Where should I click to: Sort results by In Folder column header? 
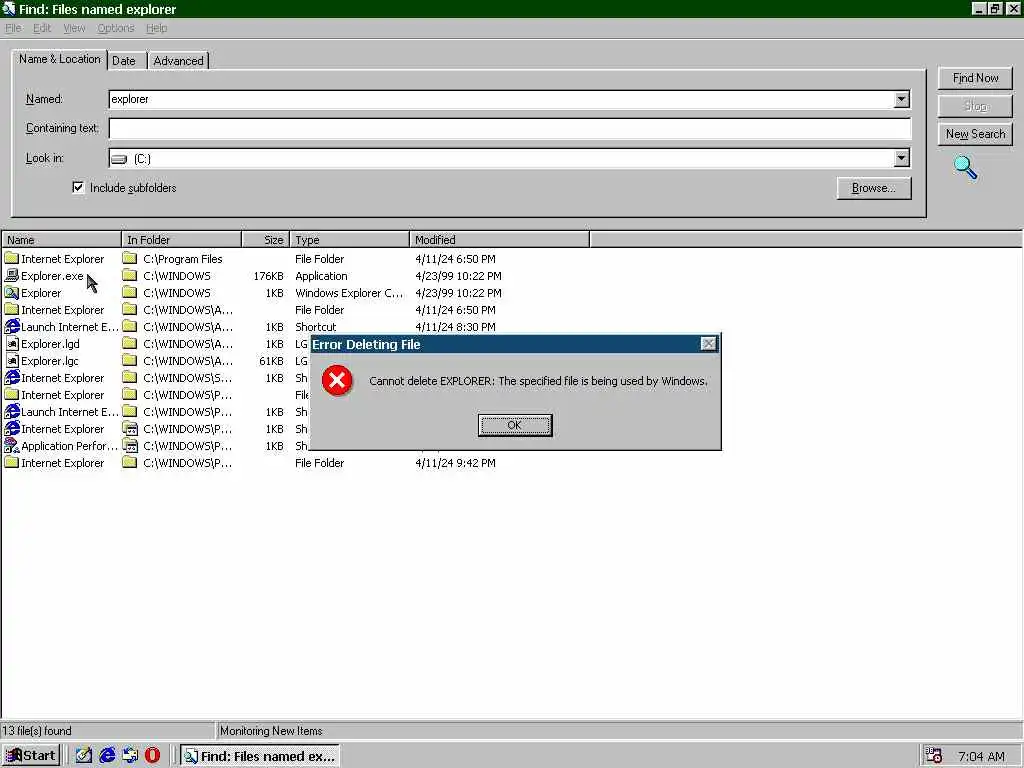pyautogui.click(x=182, y=240)
